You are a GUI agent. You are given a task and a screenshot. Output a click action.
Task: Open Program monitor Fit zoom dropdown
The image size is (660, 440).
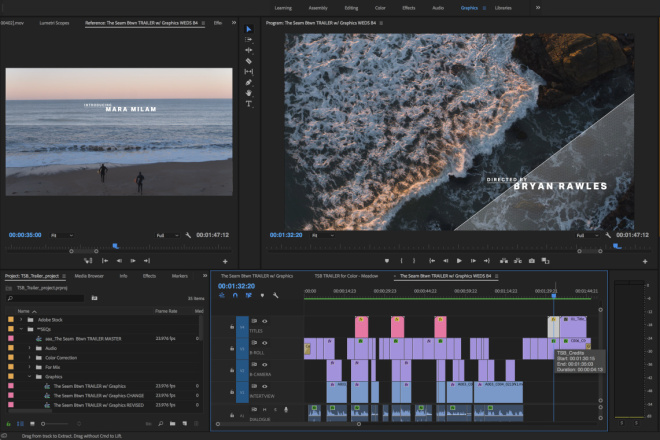[323, 235]
